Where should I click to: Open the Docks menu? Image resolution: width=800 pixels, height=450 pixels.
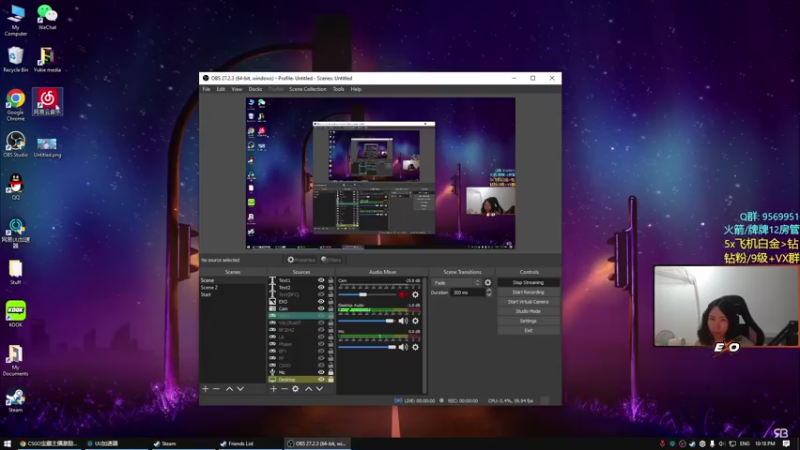click(255, 89)
